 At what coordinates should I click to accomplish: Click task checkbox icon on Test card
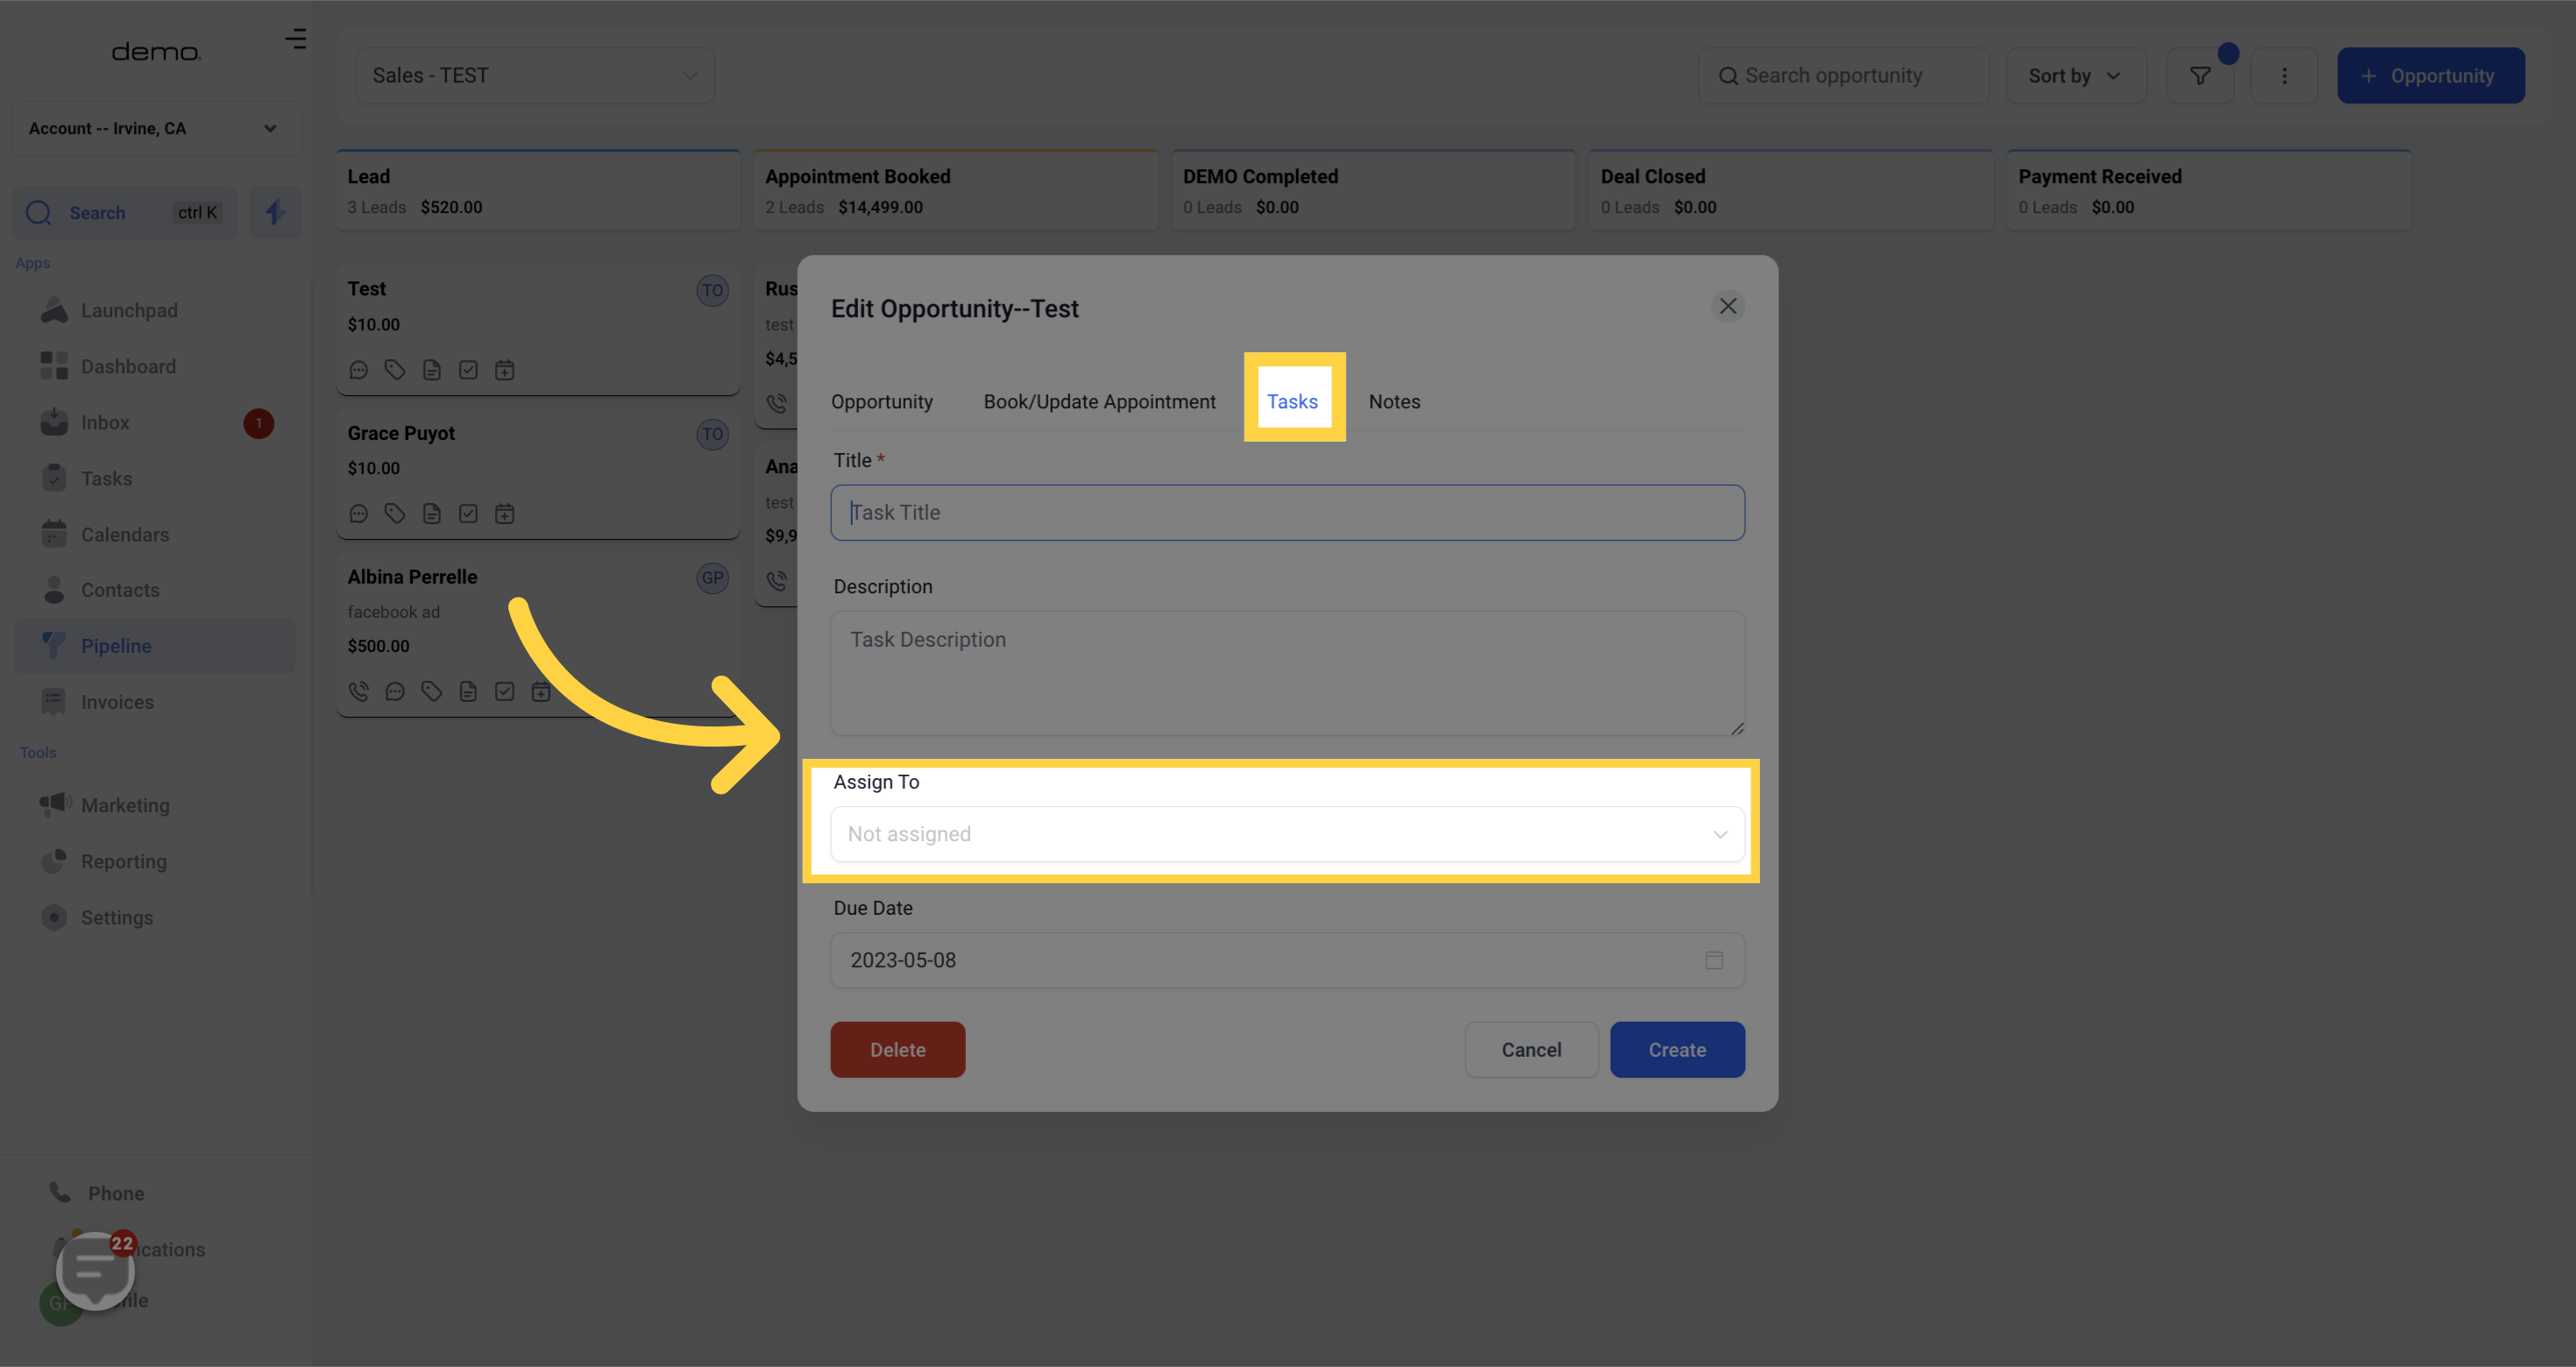pyautogui.click(x=468, y=370)
